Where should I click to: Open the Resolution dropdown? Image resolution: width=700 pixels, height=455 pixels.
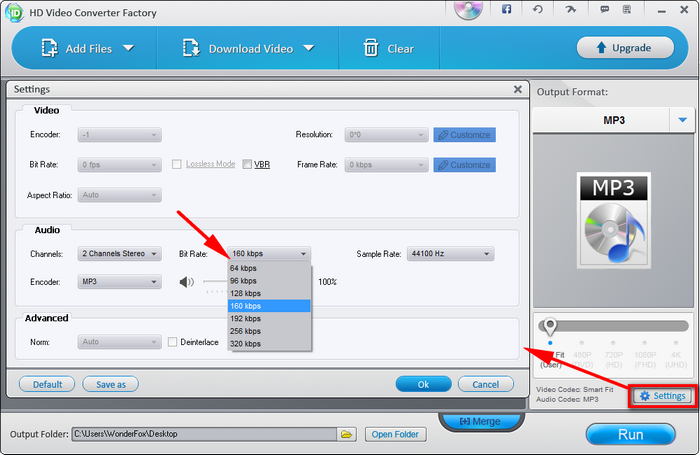point(386,135)
